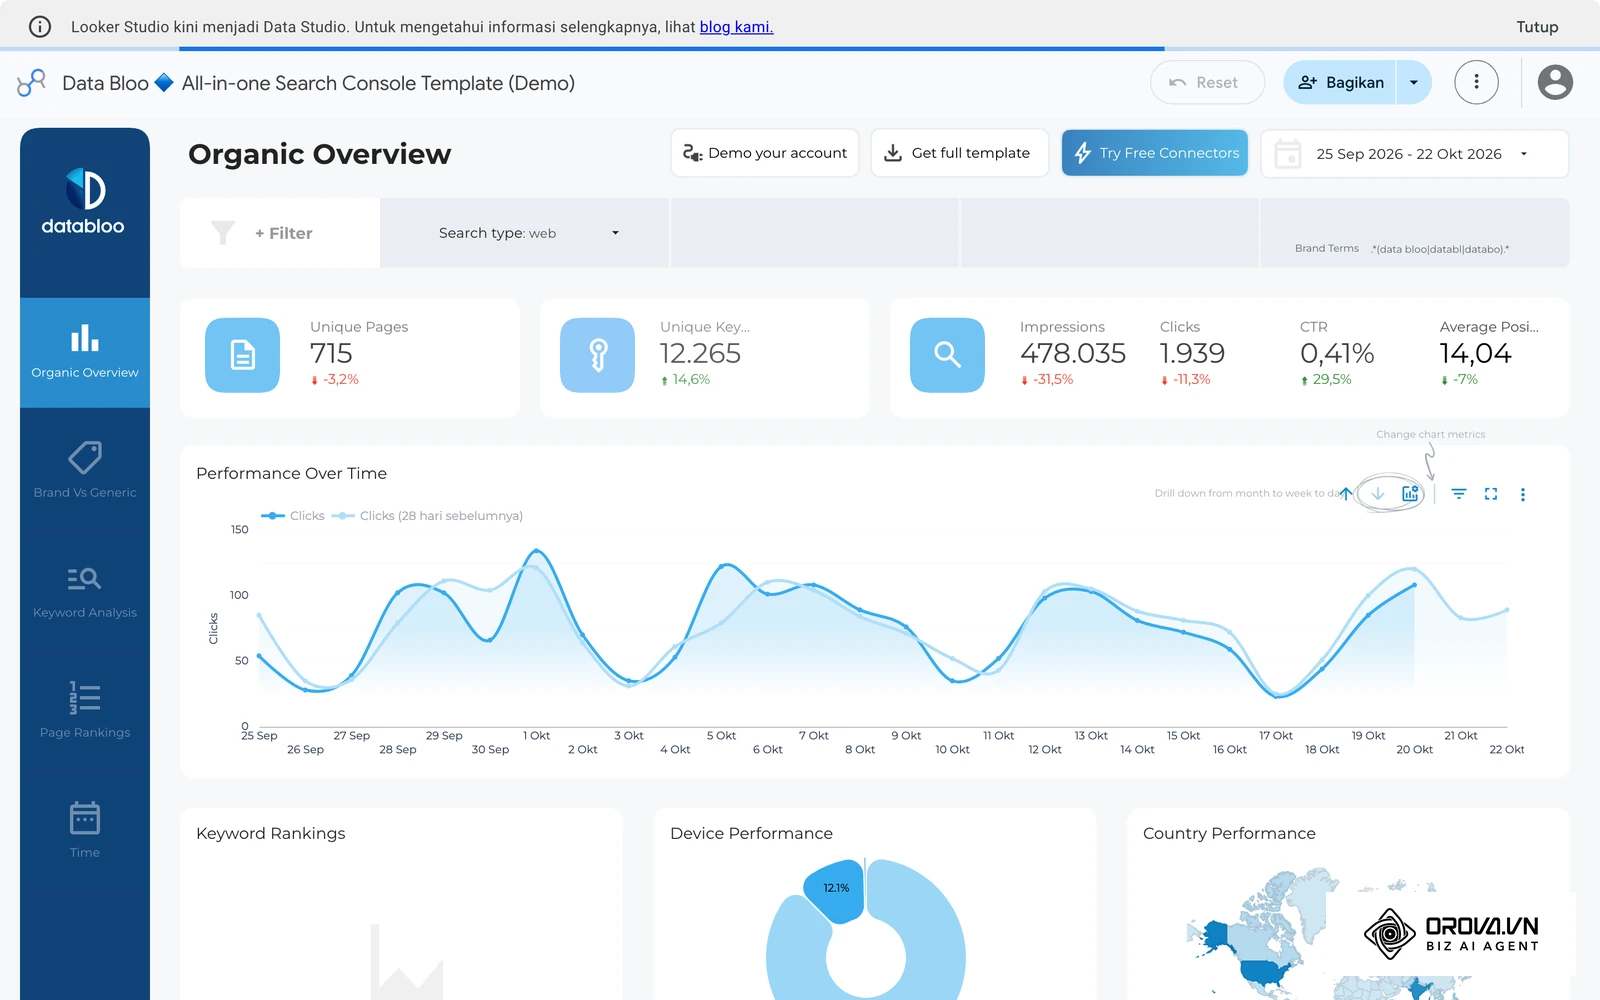Click the Brand Terms parameter field
The image size is (1600, 1000).
point(1415,233)
